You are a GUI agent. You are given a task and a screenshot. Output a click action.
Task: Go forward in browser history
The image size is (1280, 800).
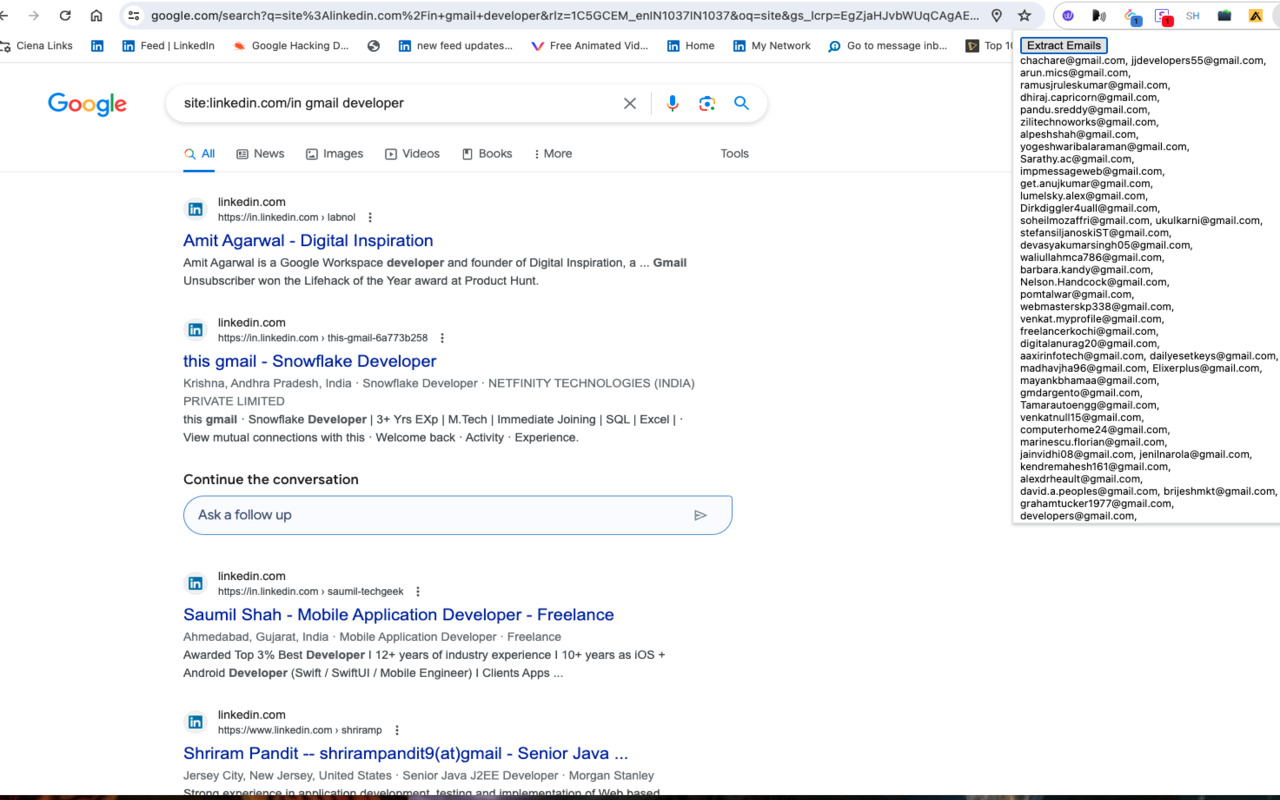click(x=34, y=16)
